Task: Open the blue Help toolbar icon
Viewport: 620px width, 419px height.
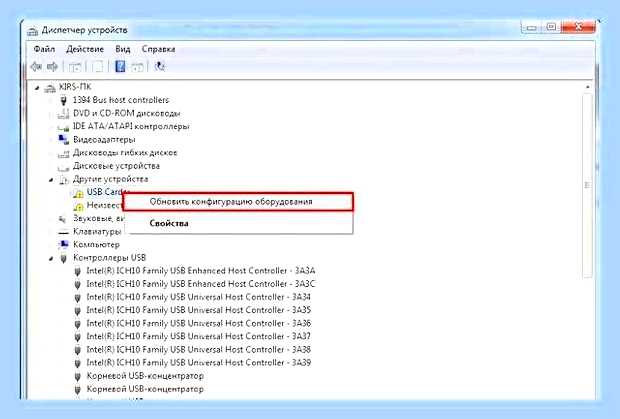Action: (120, 66)
